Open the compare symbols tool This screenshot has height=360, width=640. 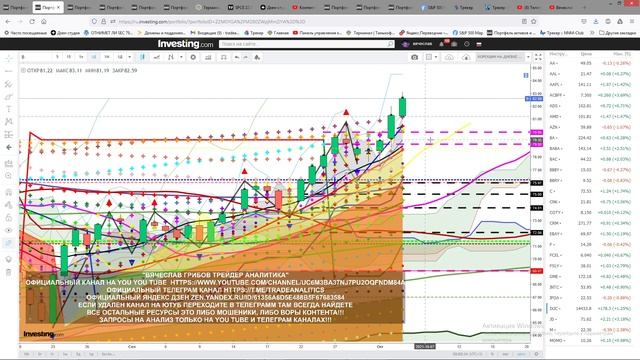pyautogui.click(x=157, y=57)
